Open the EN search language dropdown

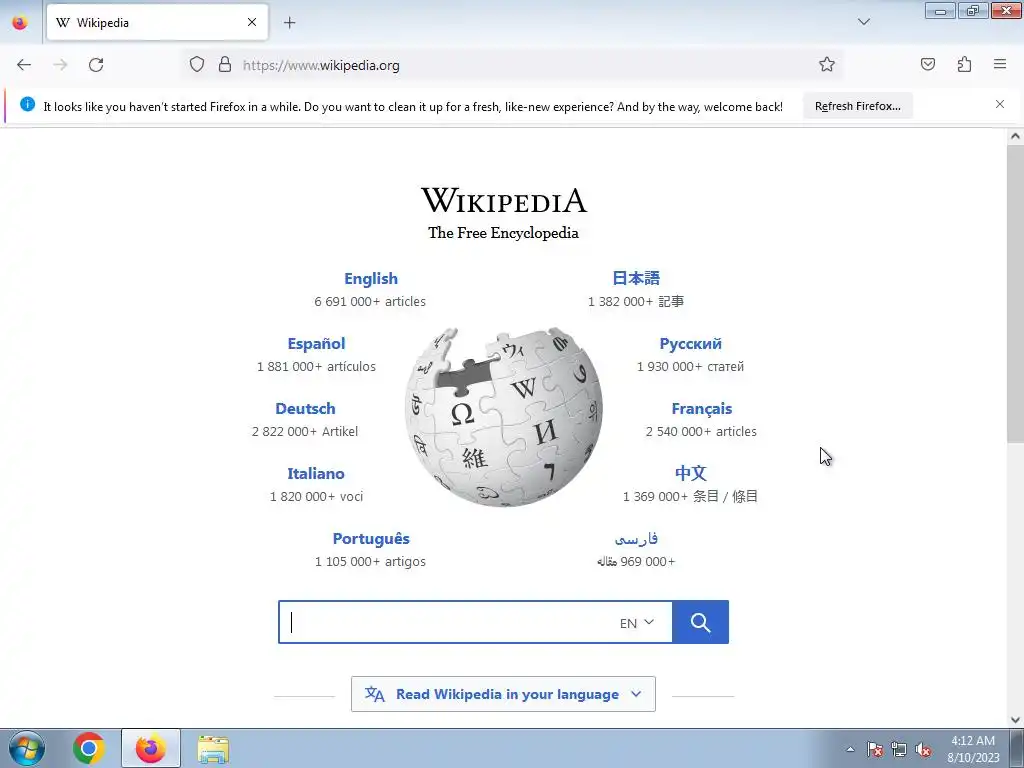coord(637,623)
